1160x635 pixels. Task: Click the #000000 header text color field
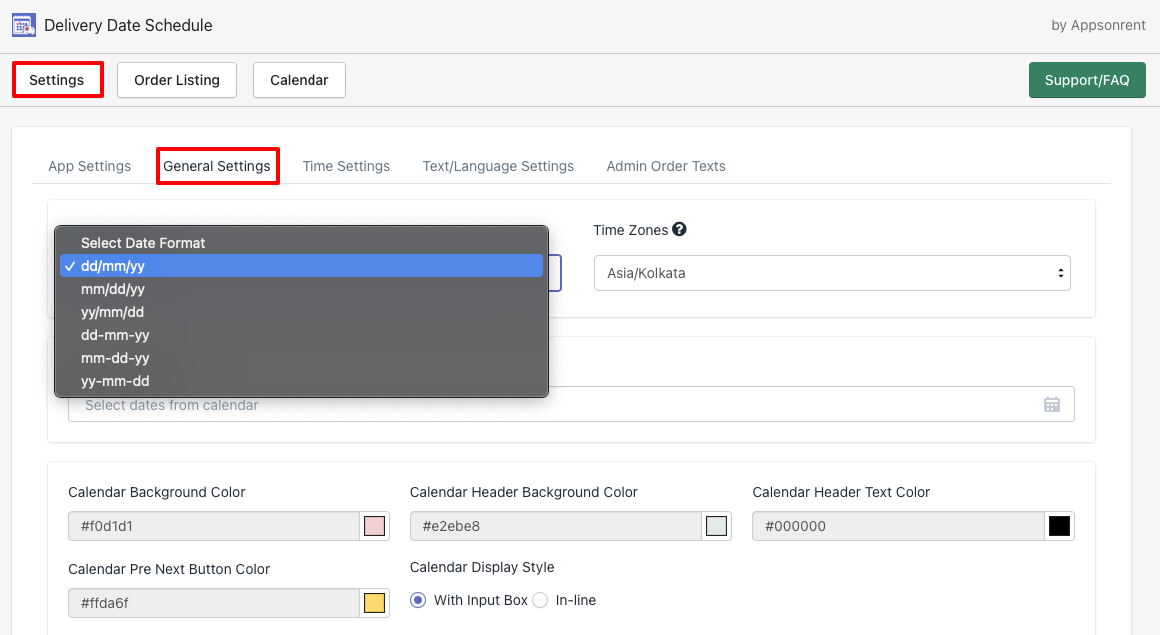coord(898,525)
